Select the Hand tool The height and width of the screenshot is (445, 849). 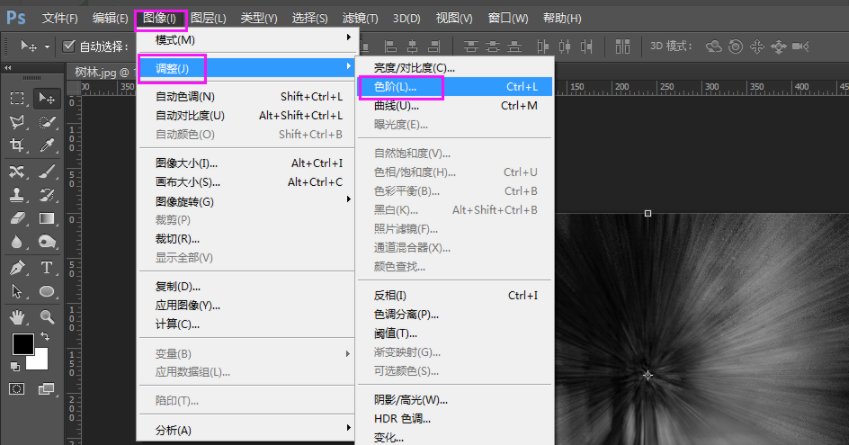17,317
